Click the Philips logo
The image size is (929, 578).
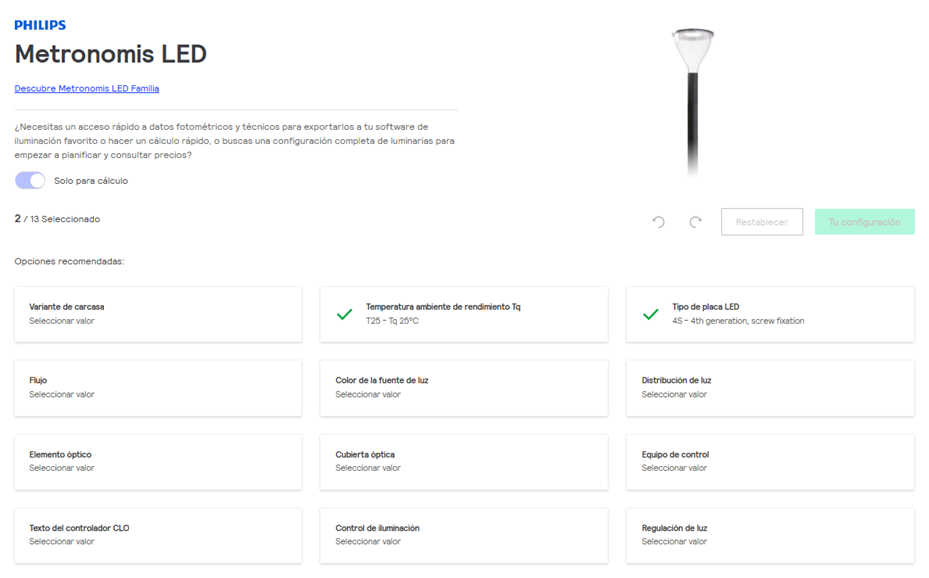40,25
